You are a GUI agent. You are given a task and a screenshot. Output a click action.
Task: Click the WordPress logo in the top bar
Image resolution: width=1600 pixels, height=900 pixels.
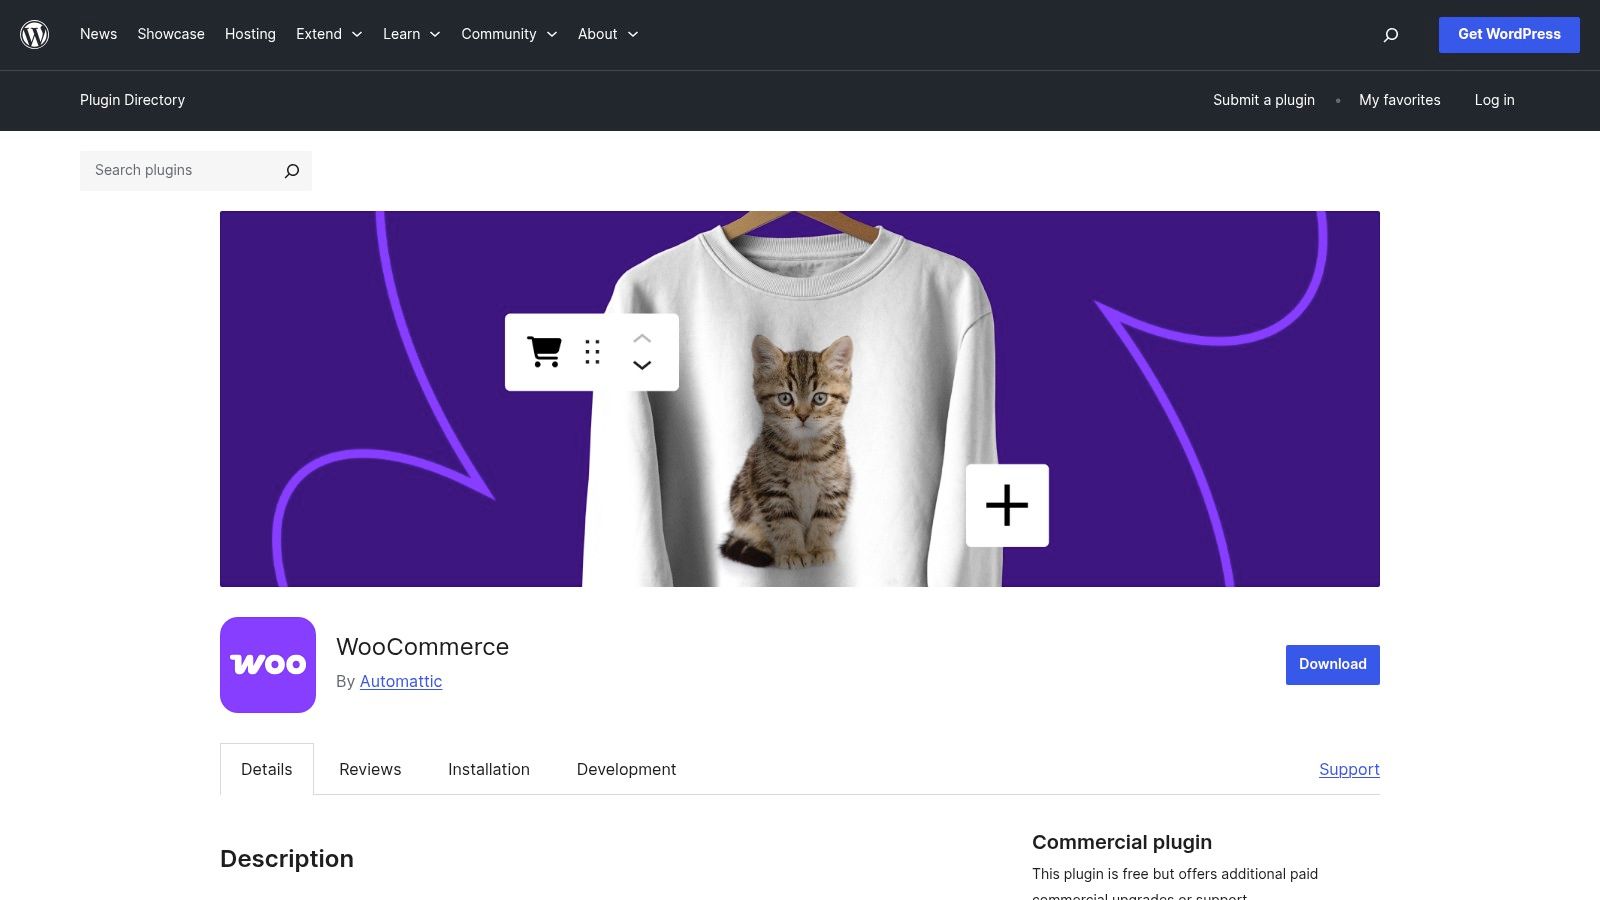click(34, 34)
